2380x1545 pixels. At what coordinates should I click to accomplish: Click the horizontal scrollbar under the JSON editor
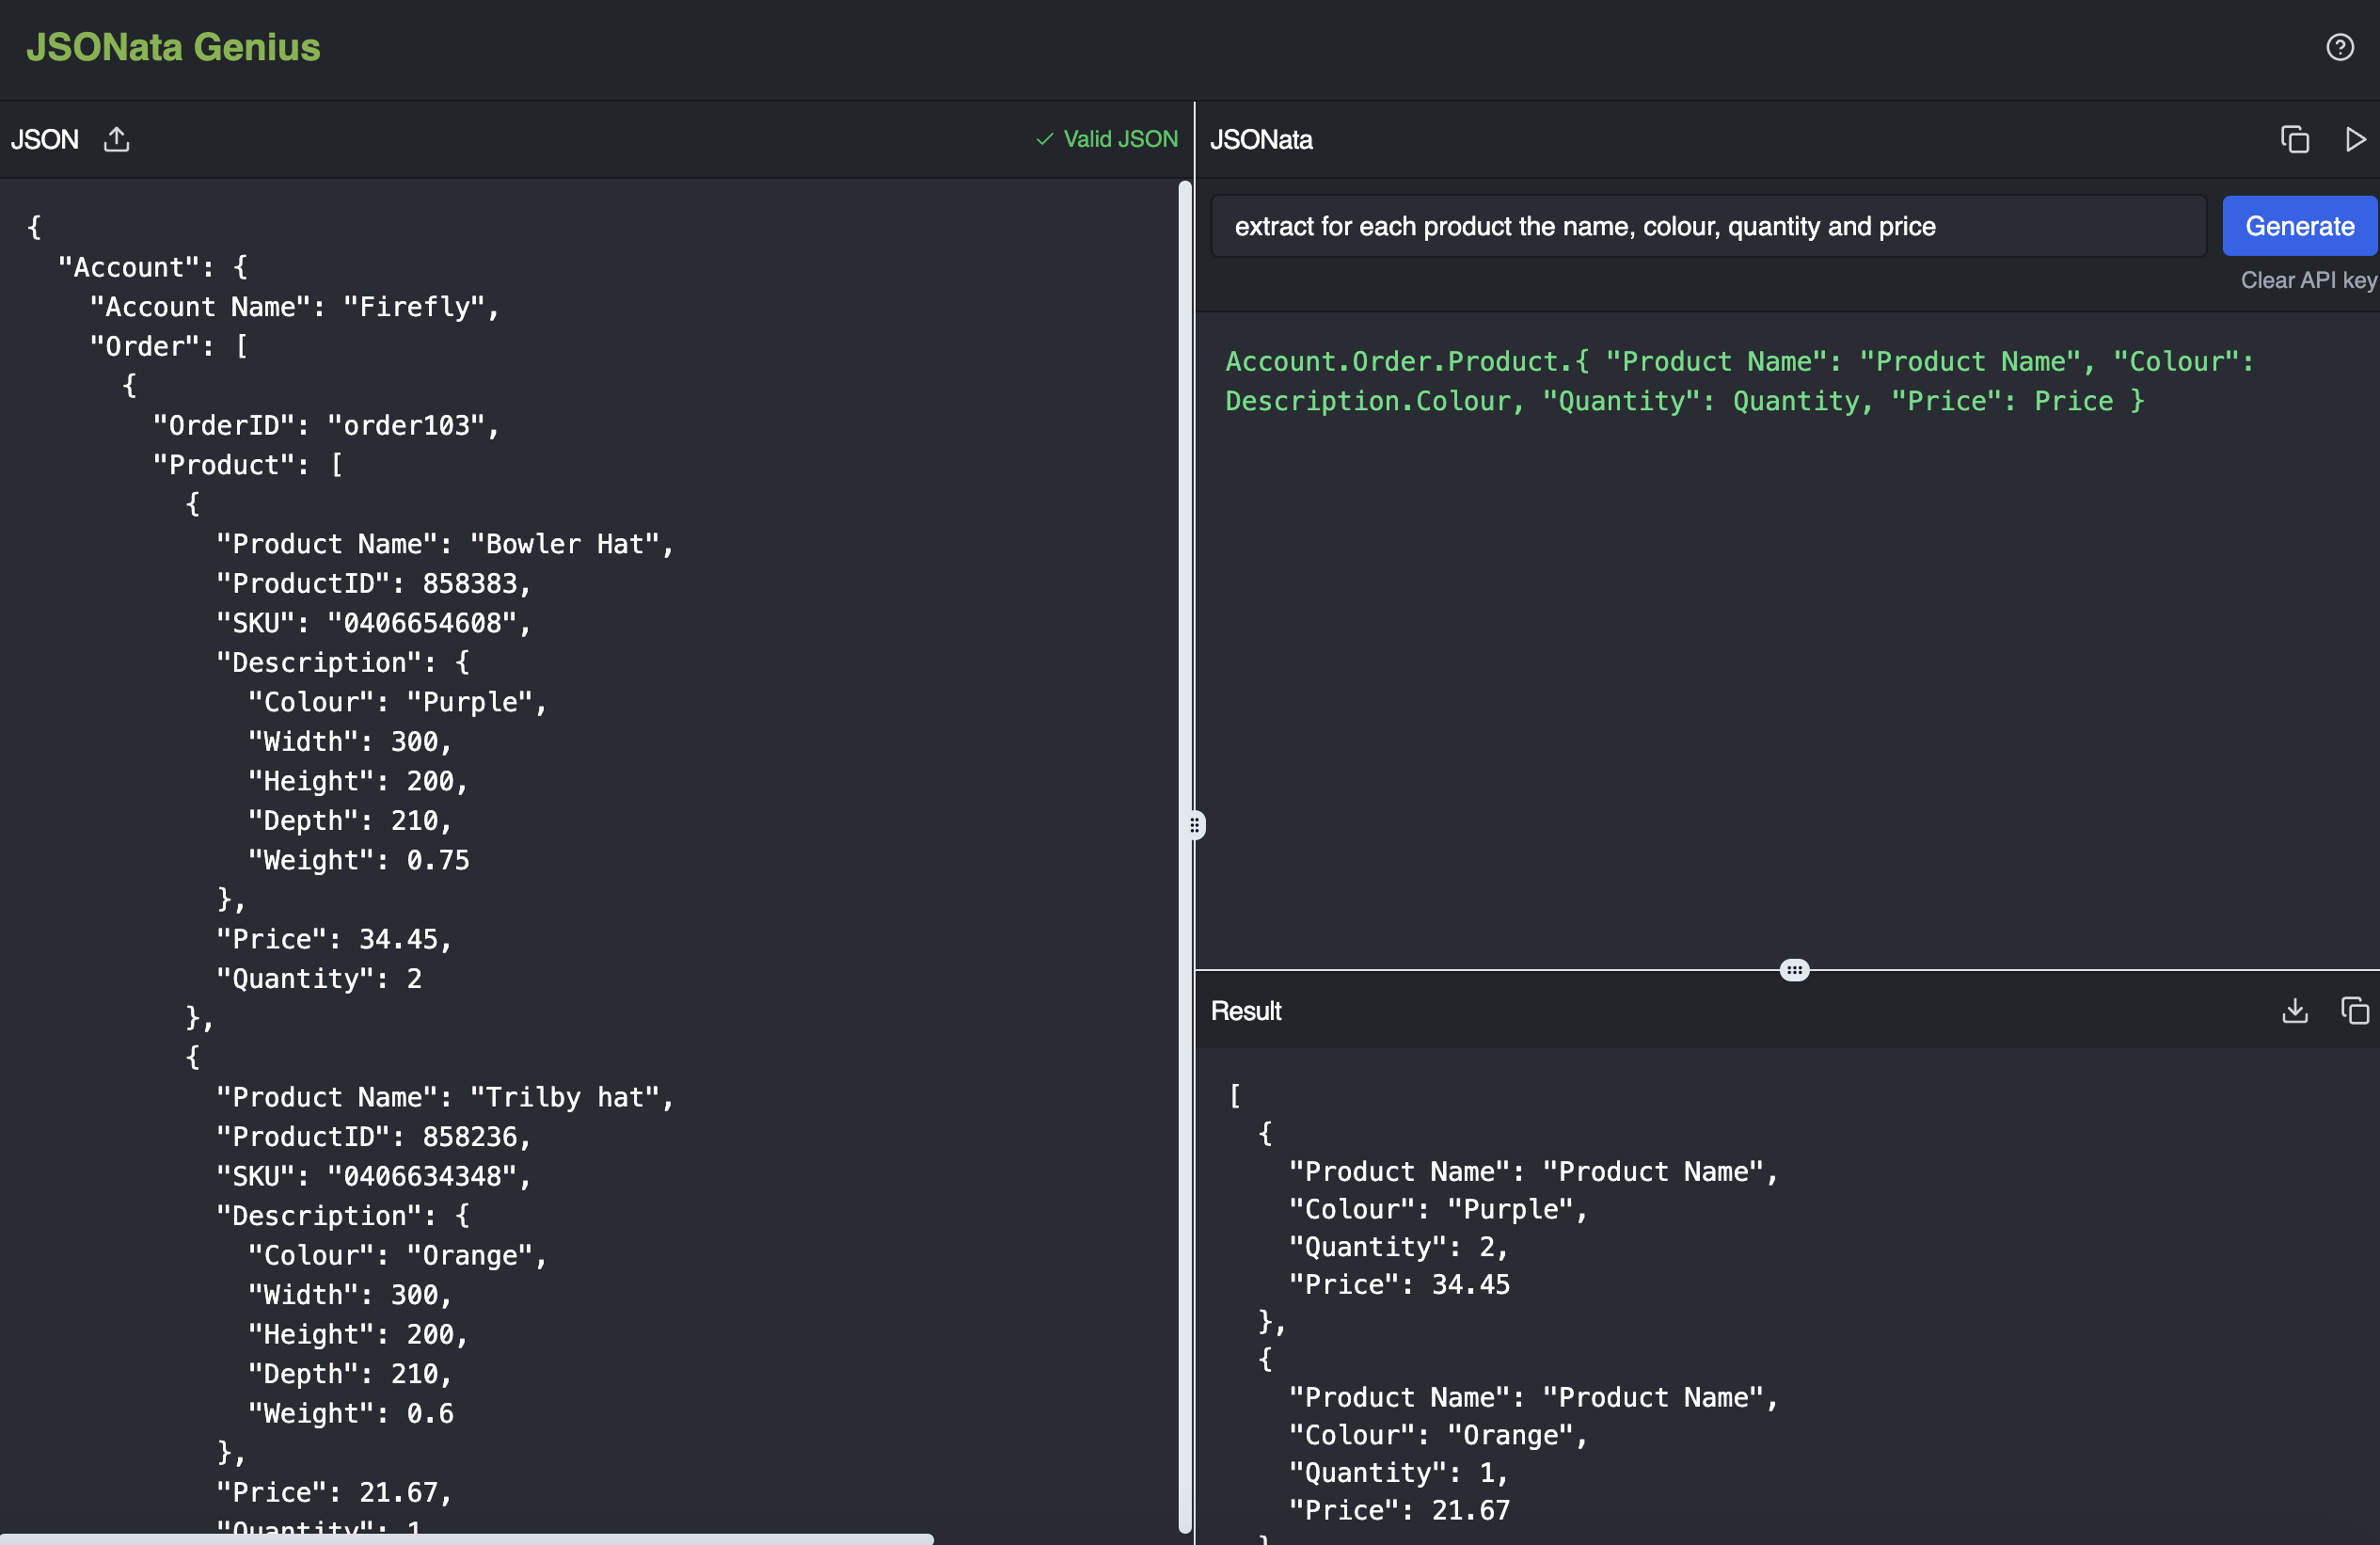[467, 1539]
